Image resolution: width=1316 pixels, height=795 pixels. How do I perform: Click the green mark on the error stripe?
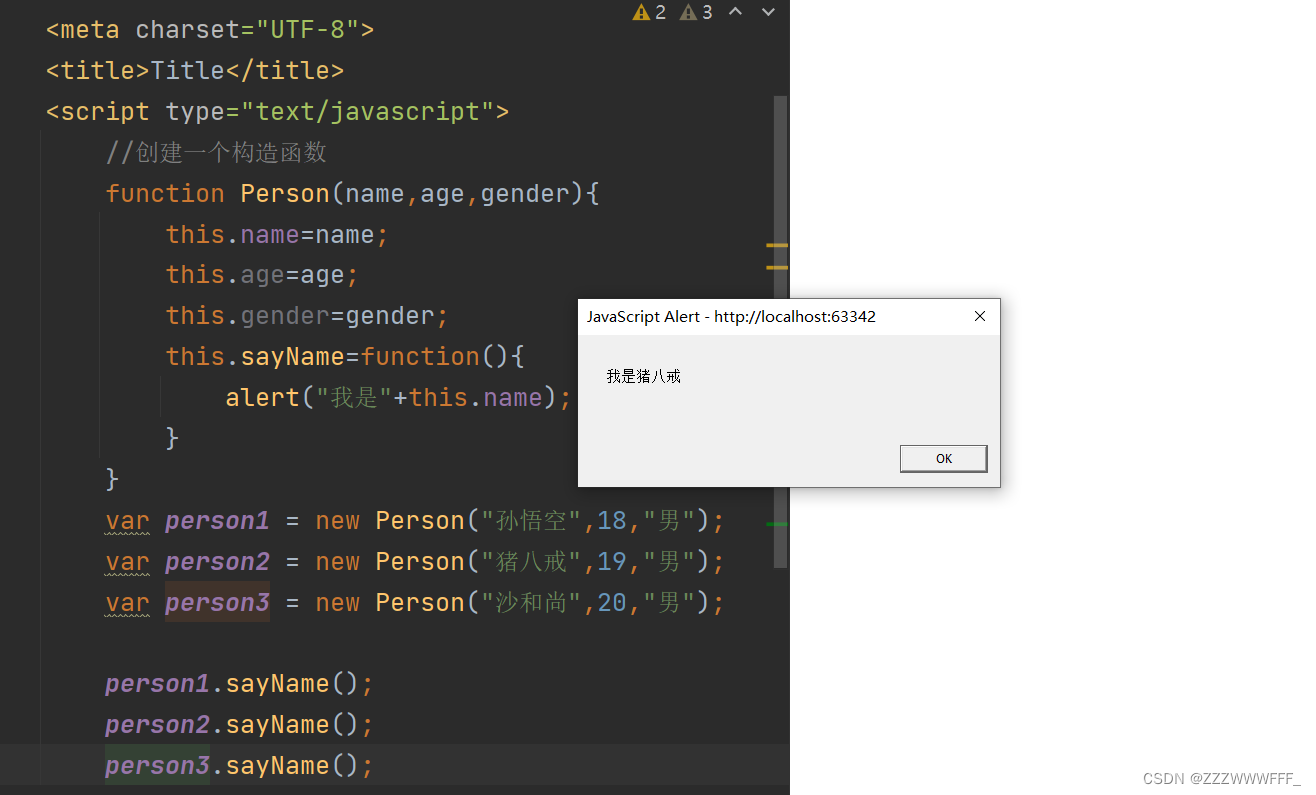tap(777, 523)
